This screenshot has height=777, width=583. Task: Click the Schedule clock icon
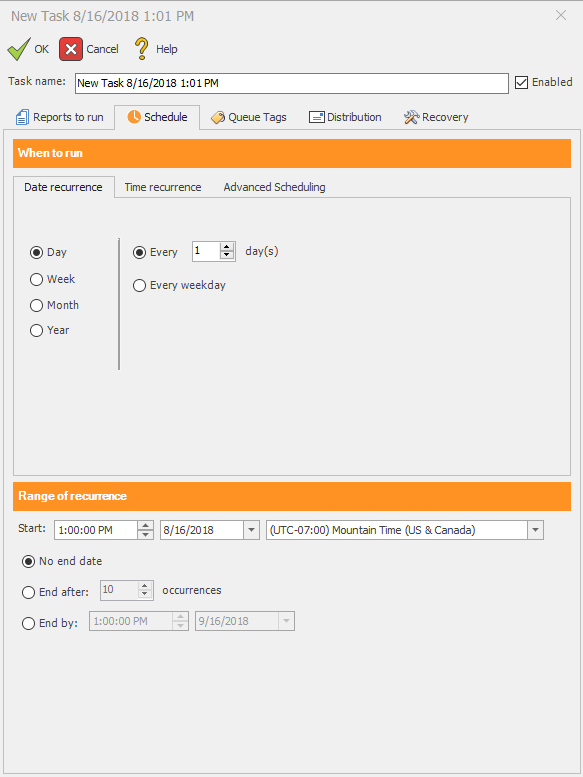134,116
